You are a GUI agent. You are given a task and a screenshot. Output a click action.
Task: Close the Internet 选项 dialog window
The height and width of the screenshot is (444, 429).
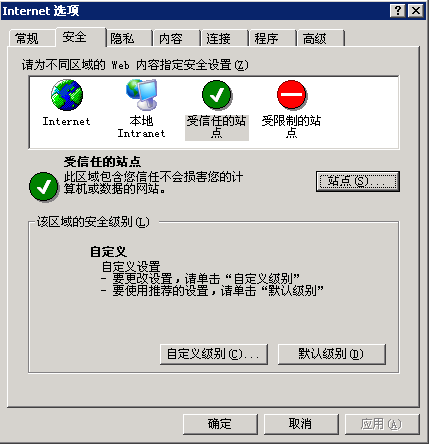click(x=416, y=11)
